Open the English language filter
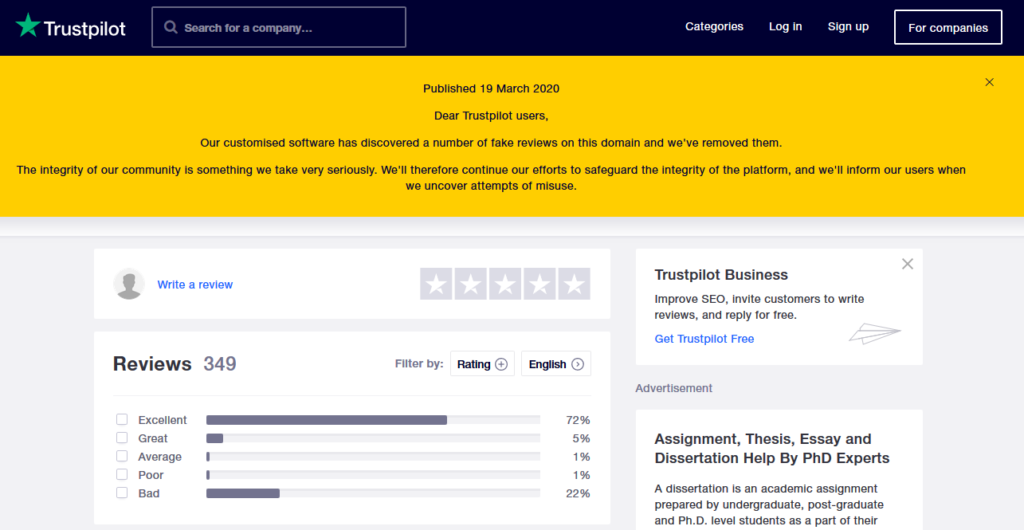 click(x=556, y=364)
